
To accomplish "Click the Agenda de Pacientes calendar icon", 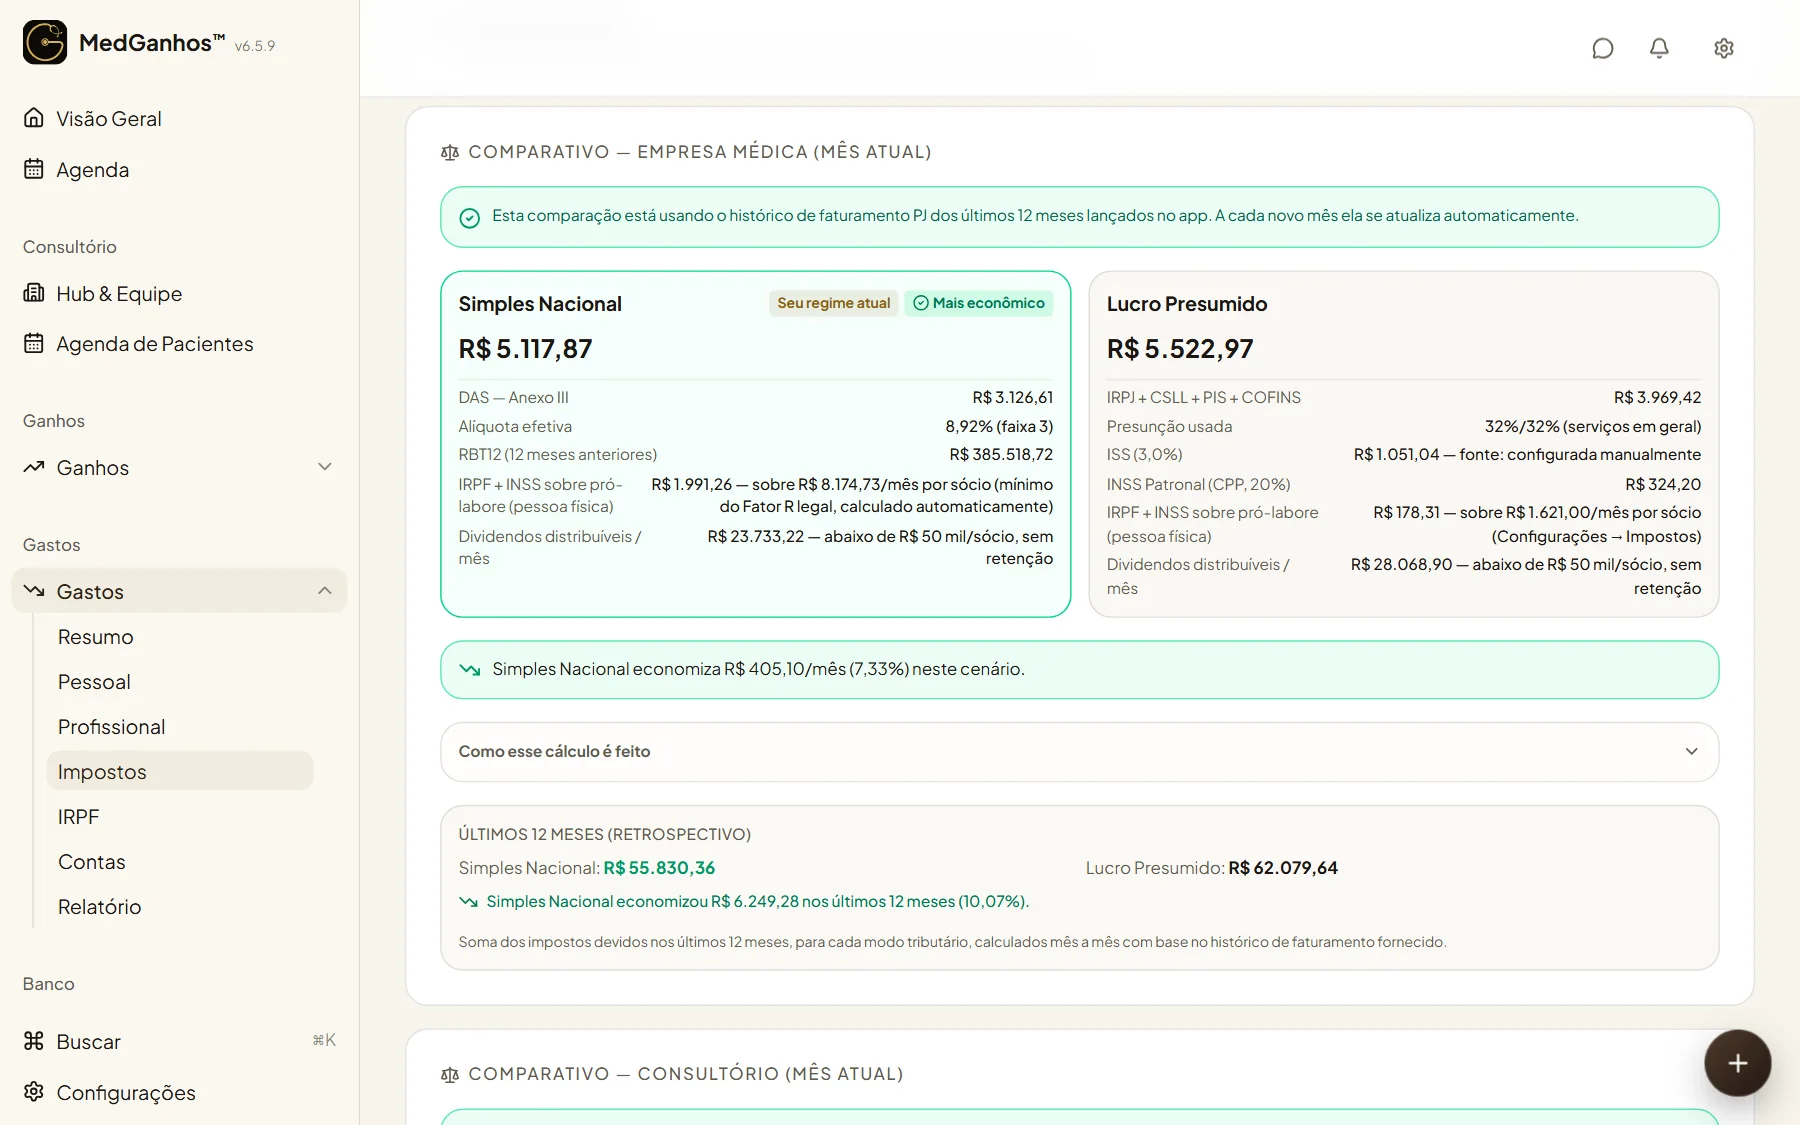I will (x=34, y=343).
